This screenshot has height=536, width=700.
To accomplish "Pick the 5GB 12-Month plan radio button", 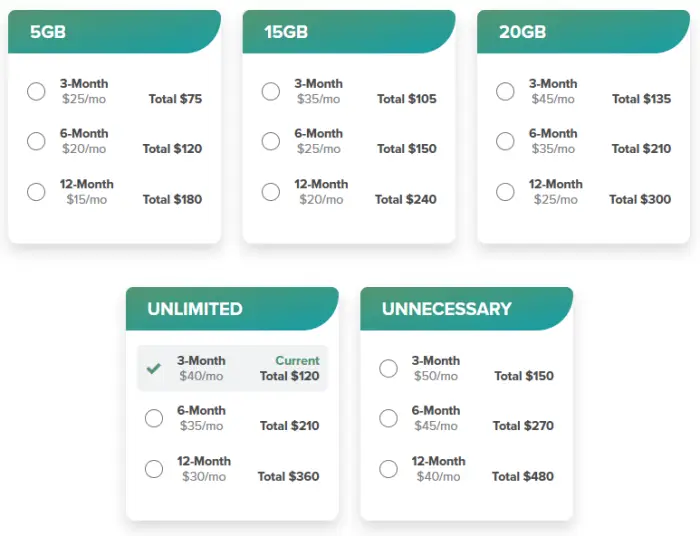I will [x=36, y=191].
